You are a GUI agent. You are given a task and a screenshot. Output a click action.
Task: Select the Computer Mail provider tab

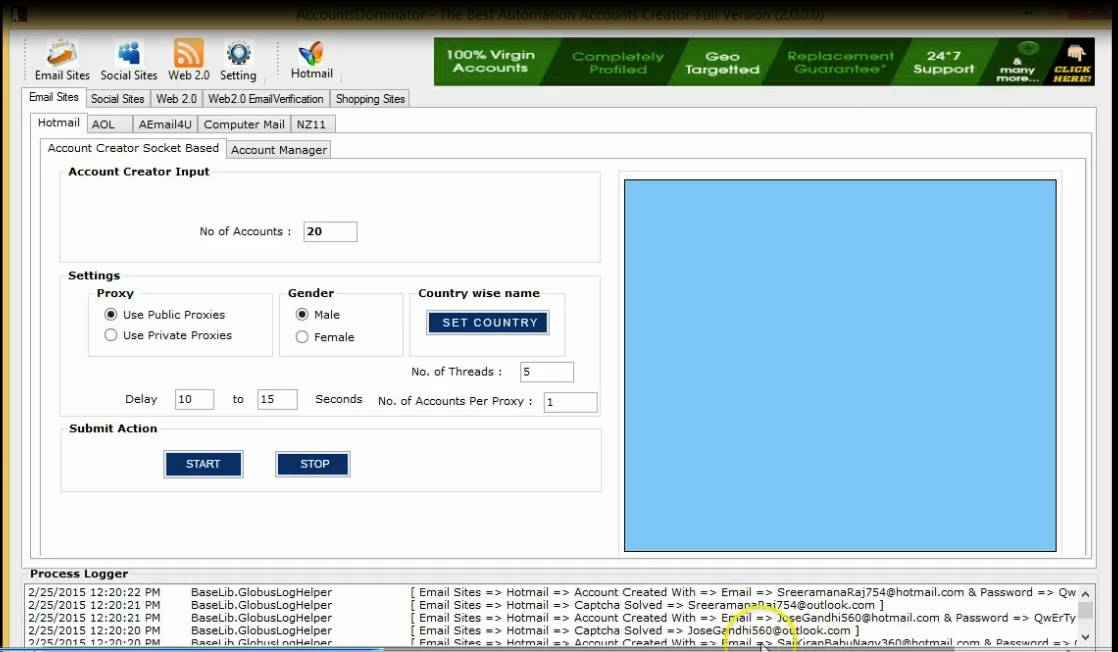244,125
